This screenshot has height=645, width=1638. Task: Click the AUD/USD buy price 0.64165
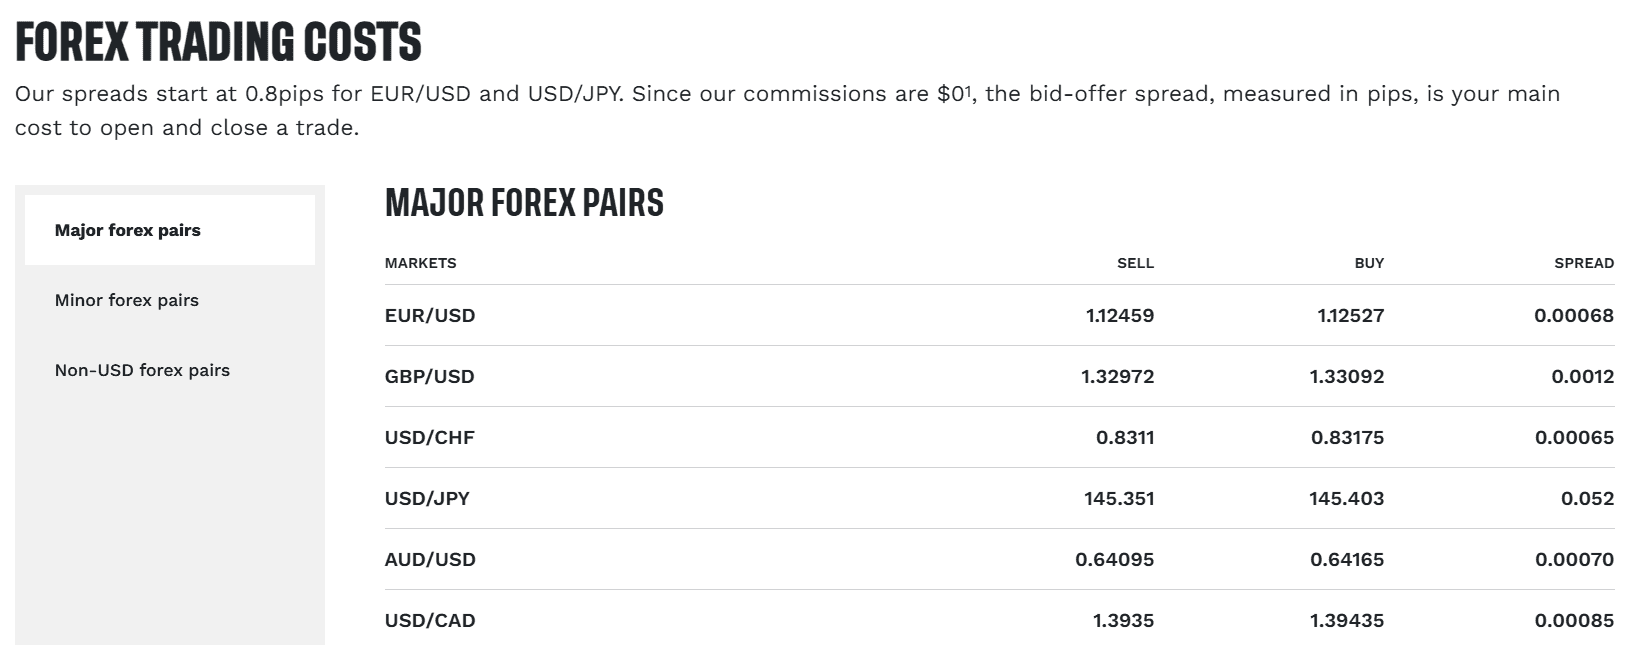click(x=1347, y=559)
